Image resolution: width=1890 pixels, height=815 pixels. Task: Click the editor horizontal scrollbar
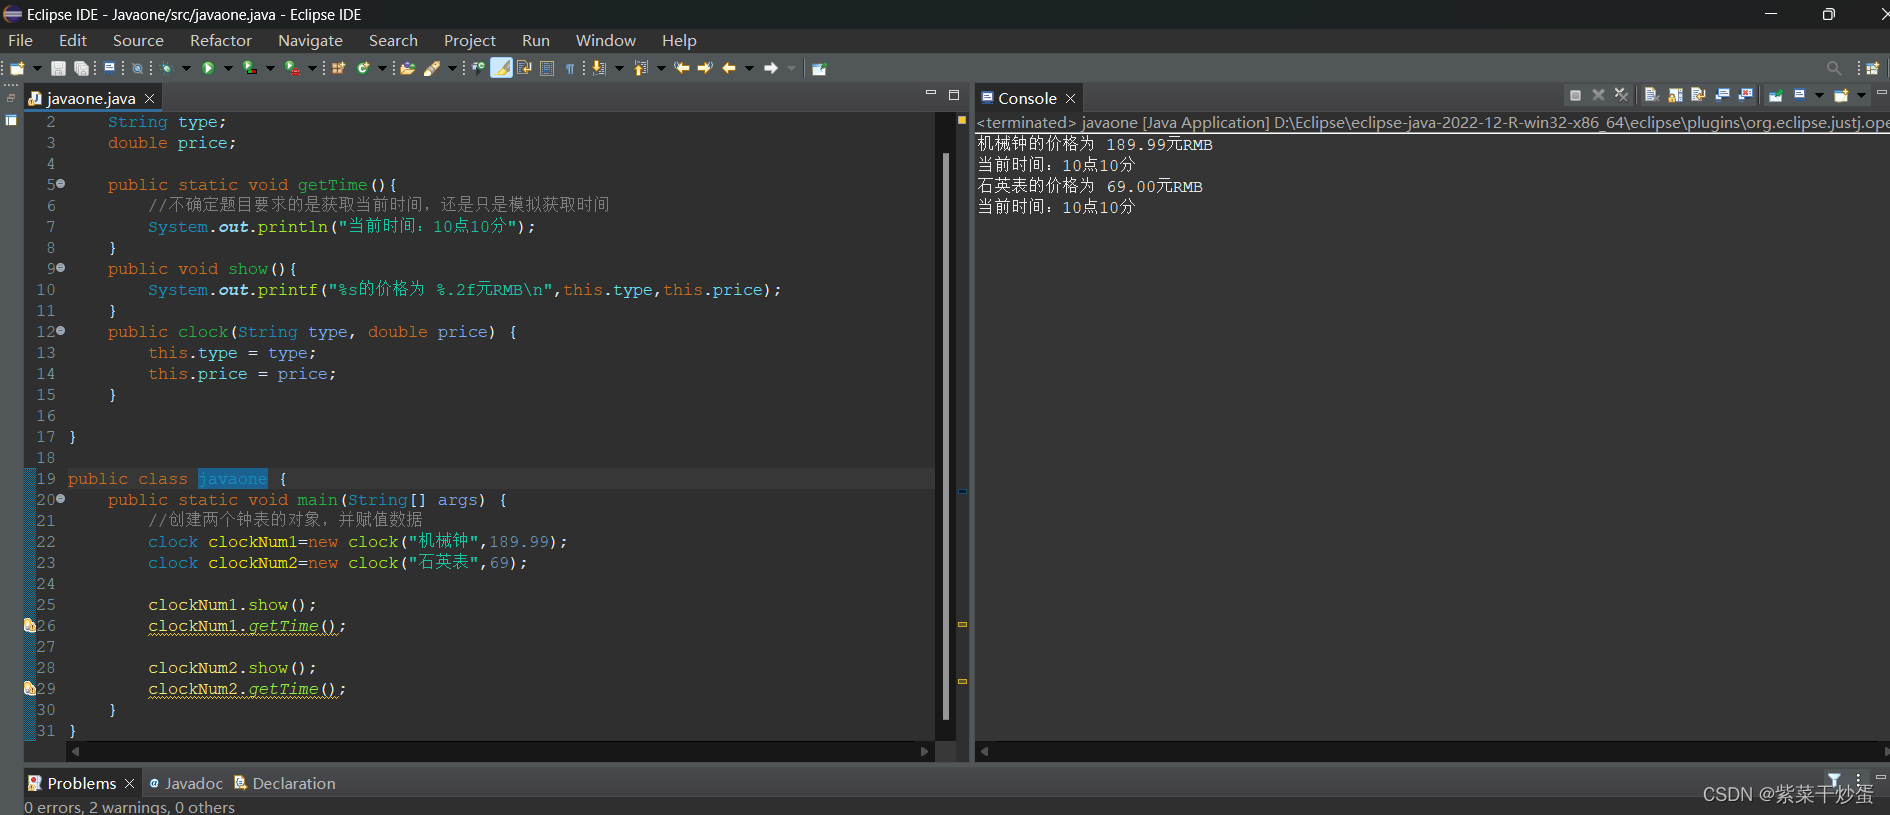click(x=500, y=751)
